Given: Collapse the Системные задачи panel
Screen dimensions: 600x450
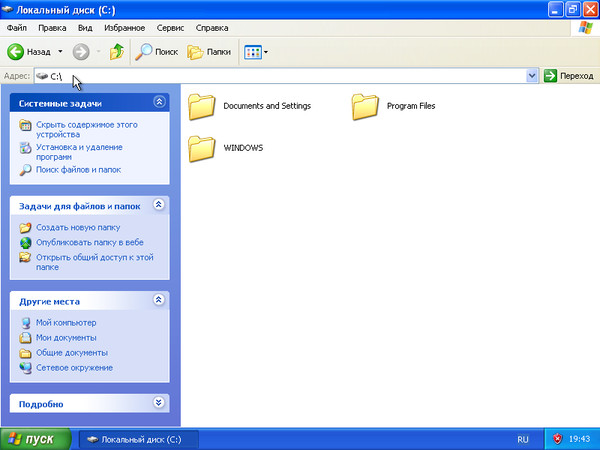Looking at the screenshot, I should pyautogui.click(x=159, y=101).
